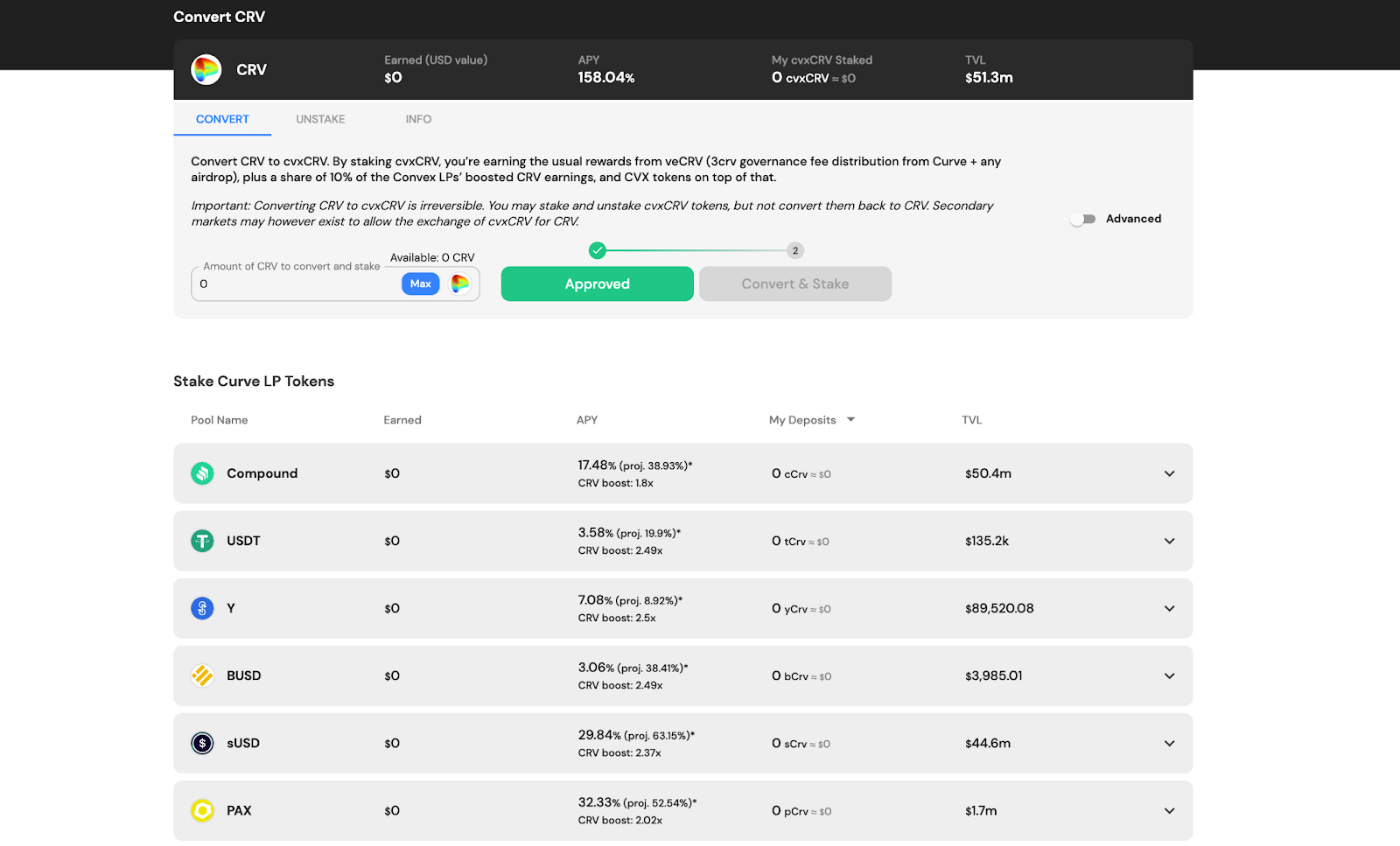Click Compound's 17.48% APY value
Image resolution: width=1400 pixels, height=846 pixels.
pyautogui.click(x=597, y=466)
